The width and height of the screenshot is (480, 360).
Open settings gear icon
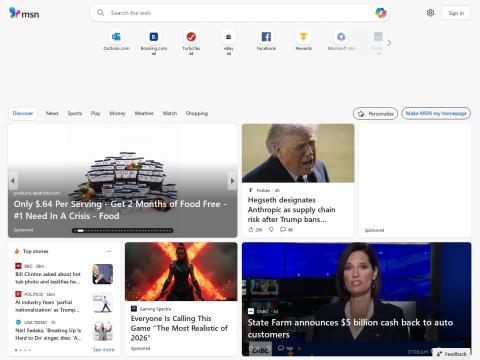[430, 13]
